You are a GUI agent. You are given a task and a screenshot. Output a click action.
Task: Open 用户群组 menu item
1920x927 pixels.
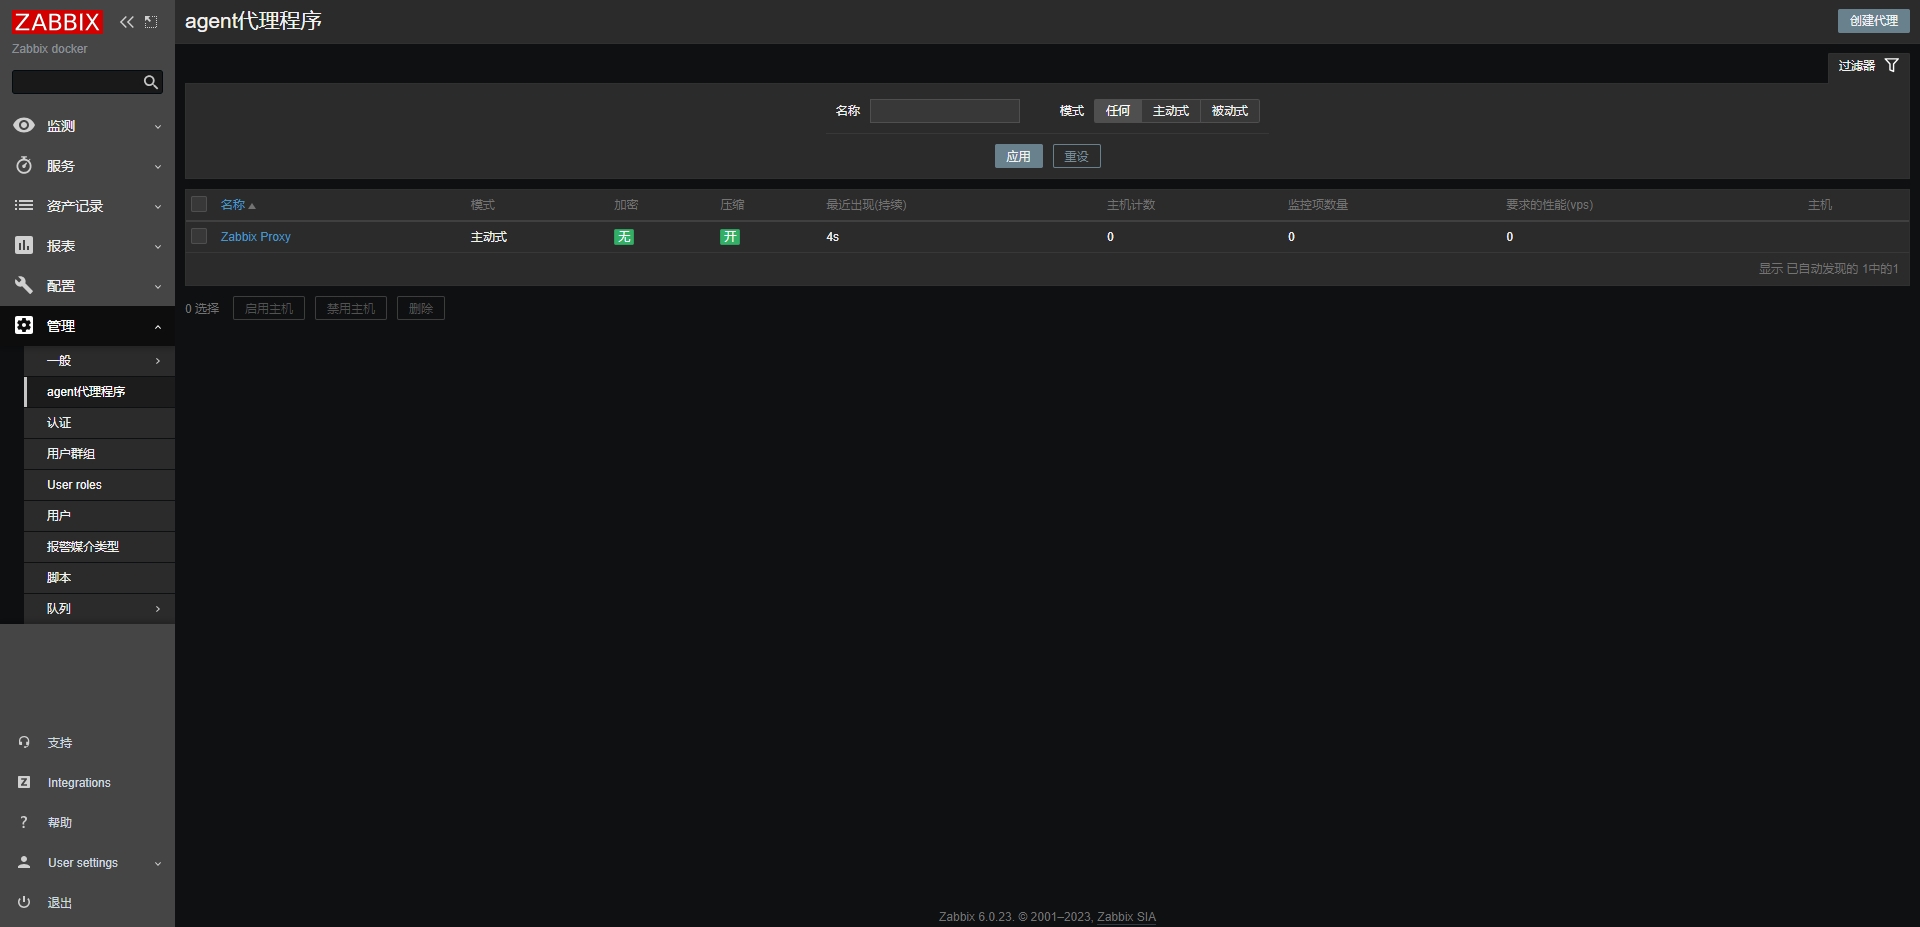pos(100,454)
